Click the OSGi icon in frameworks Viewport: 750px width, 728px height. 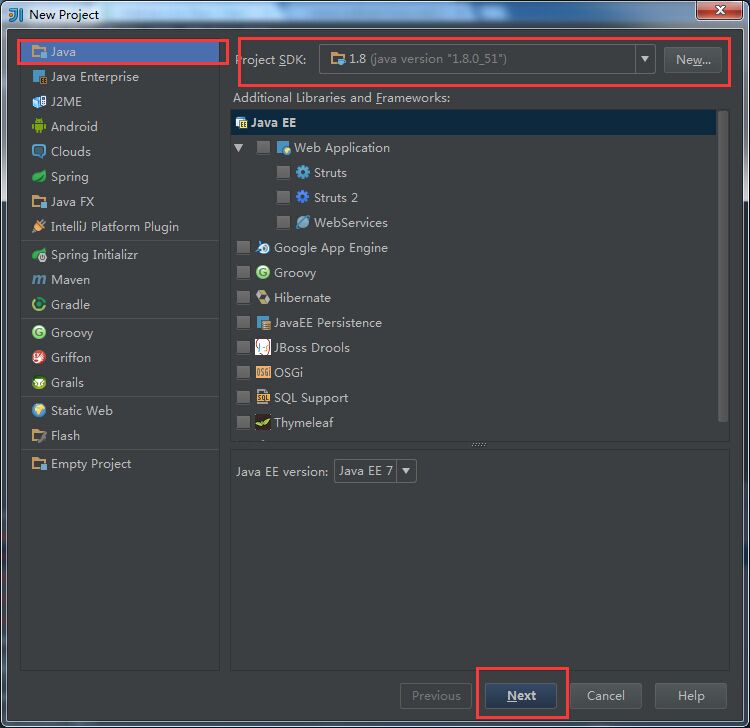point(263,372)
